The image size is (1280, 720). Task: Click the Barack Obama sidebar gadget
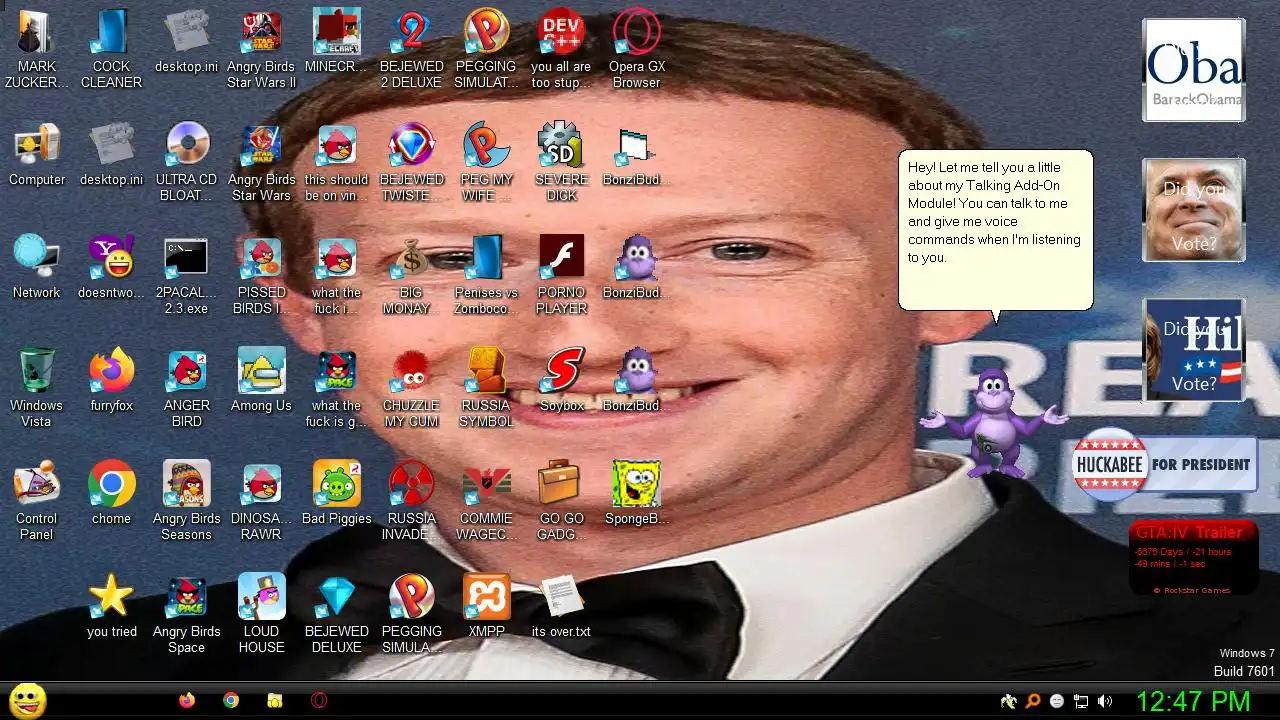point(1194,70)
